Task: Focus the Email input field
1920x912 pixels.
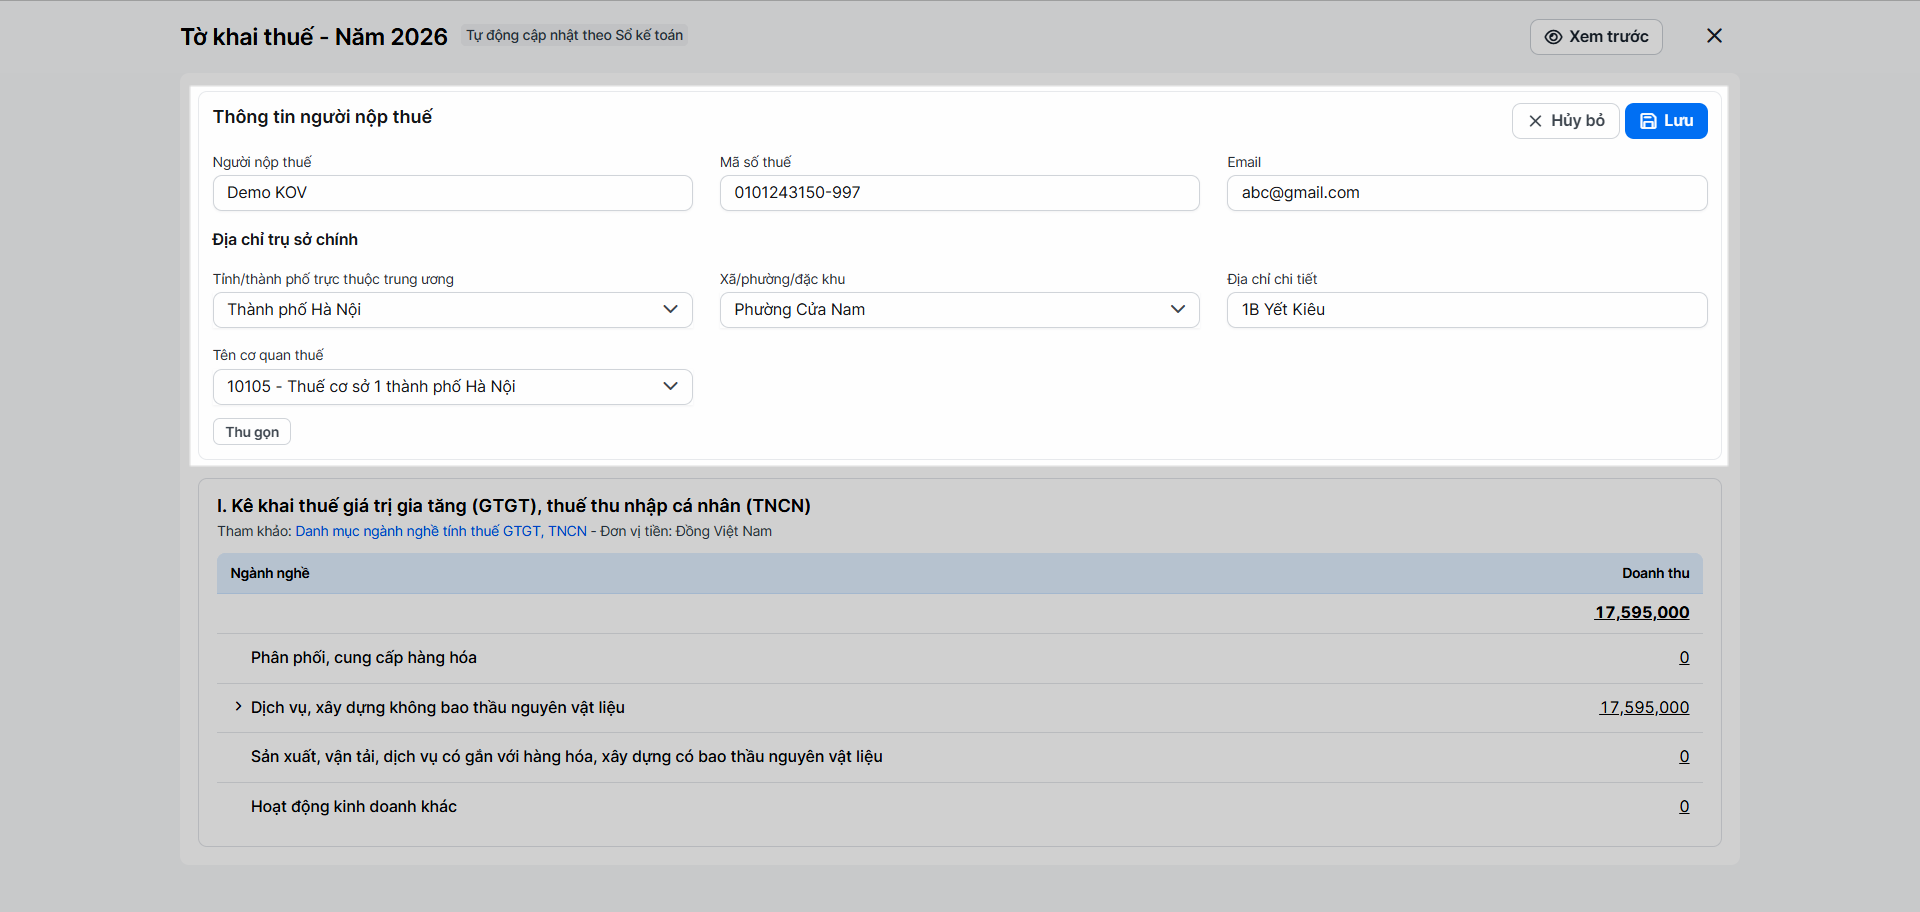Action: (1466, 193)
